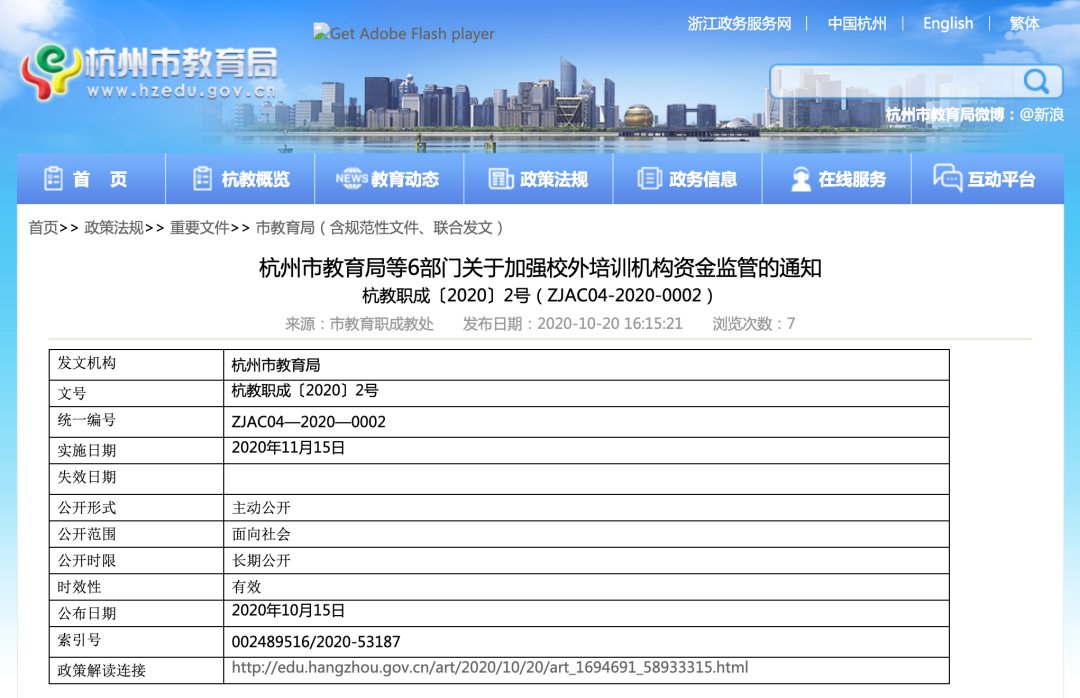Click the 发布日期 2020-10-20 16:15:21 text

[x=572, y=324]
